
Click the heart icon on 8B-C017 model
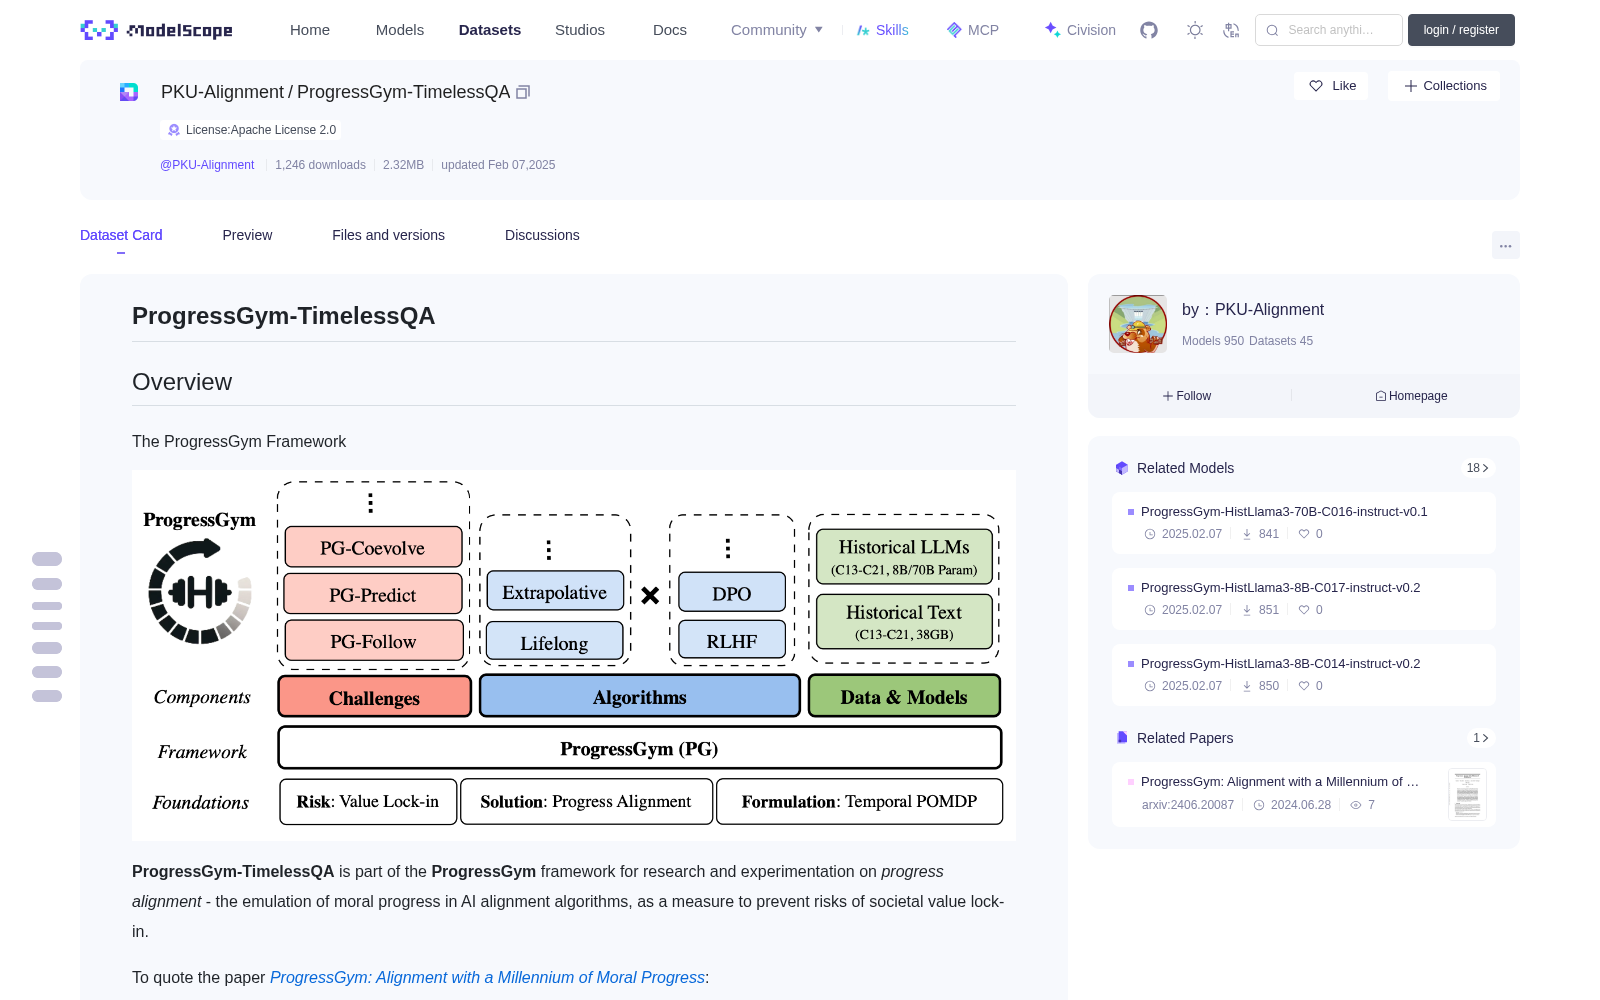[x=1304, y=610]
